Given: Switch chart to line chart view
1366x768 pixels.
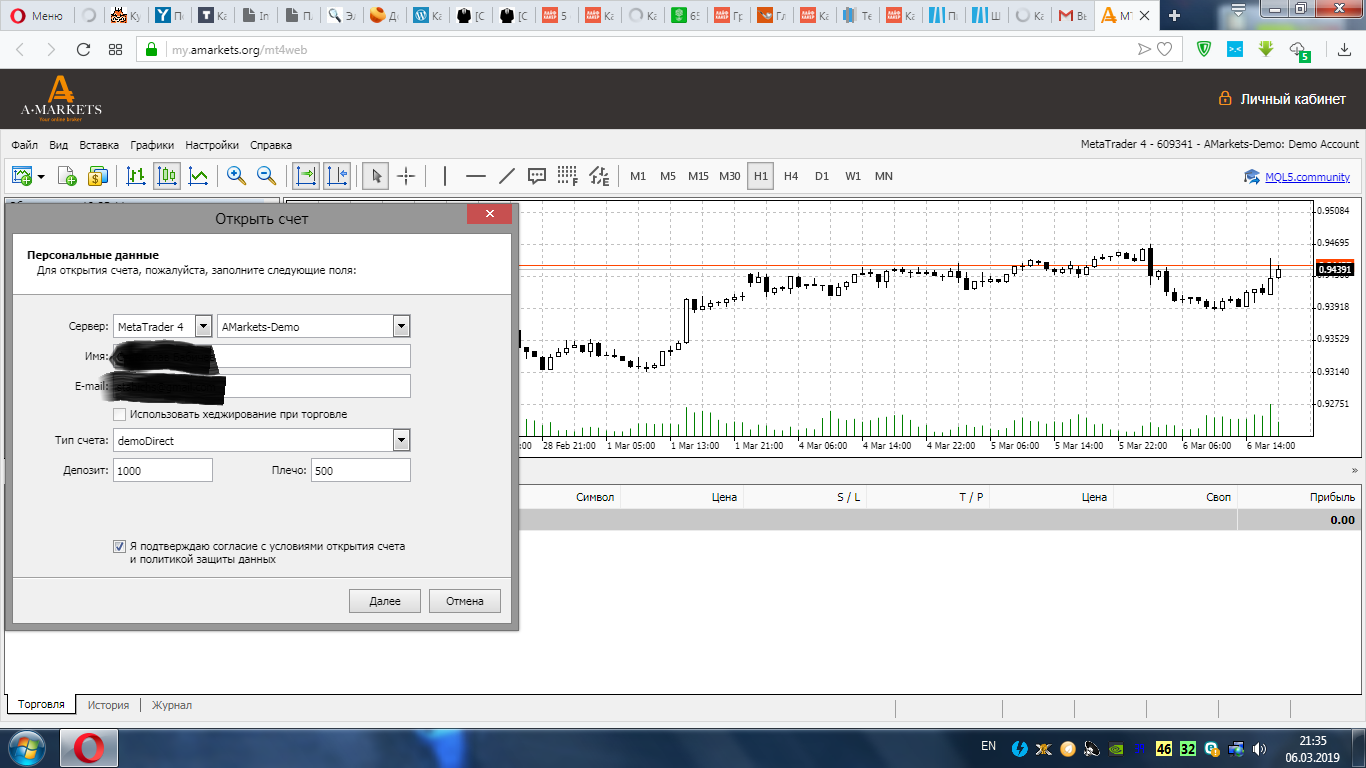Looking at the screenshot, I should pos(198,176).
